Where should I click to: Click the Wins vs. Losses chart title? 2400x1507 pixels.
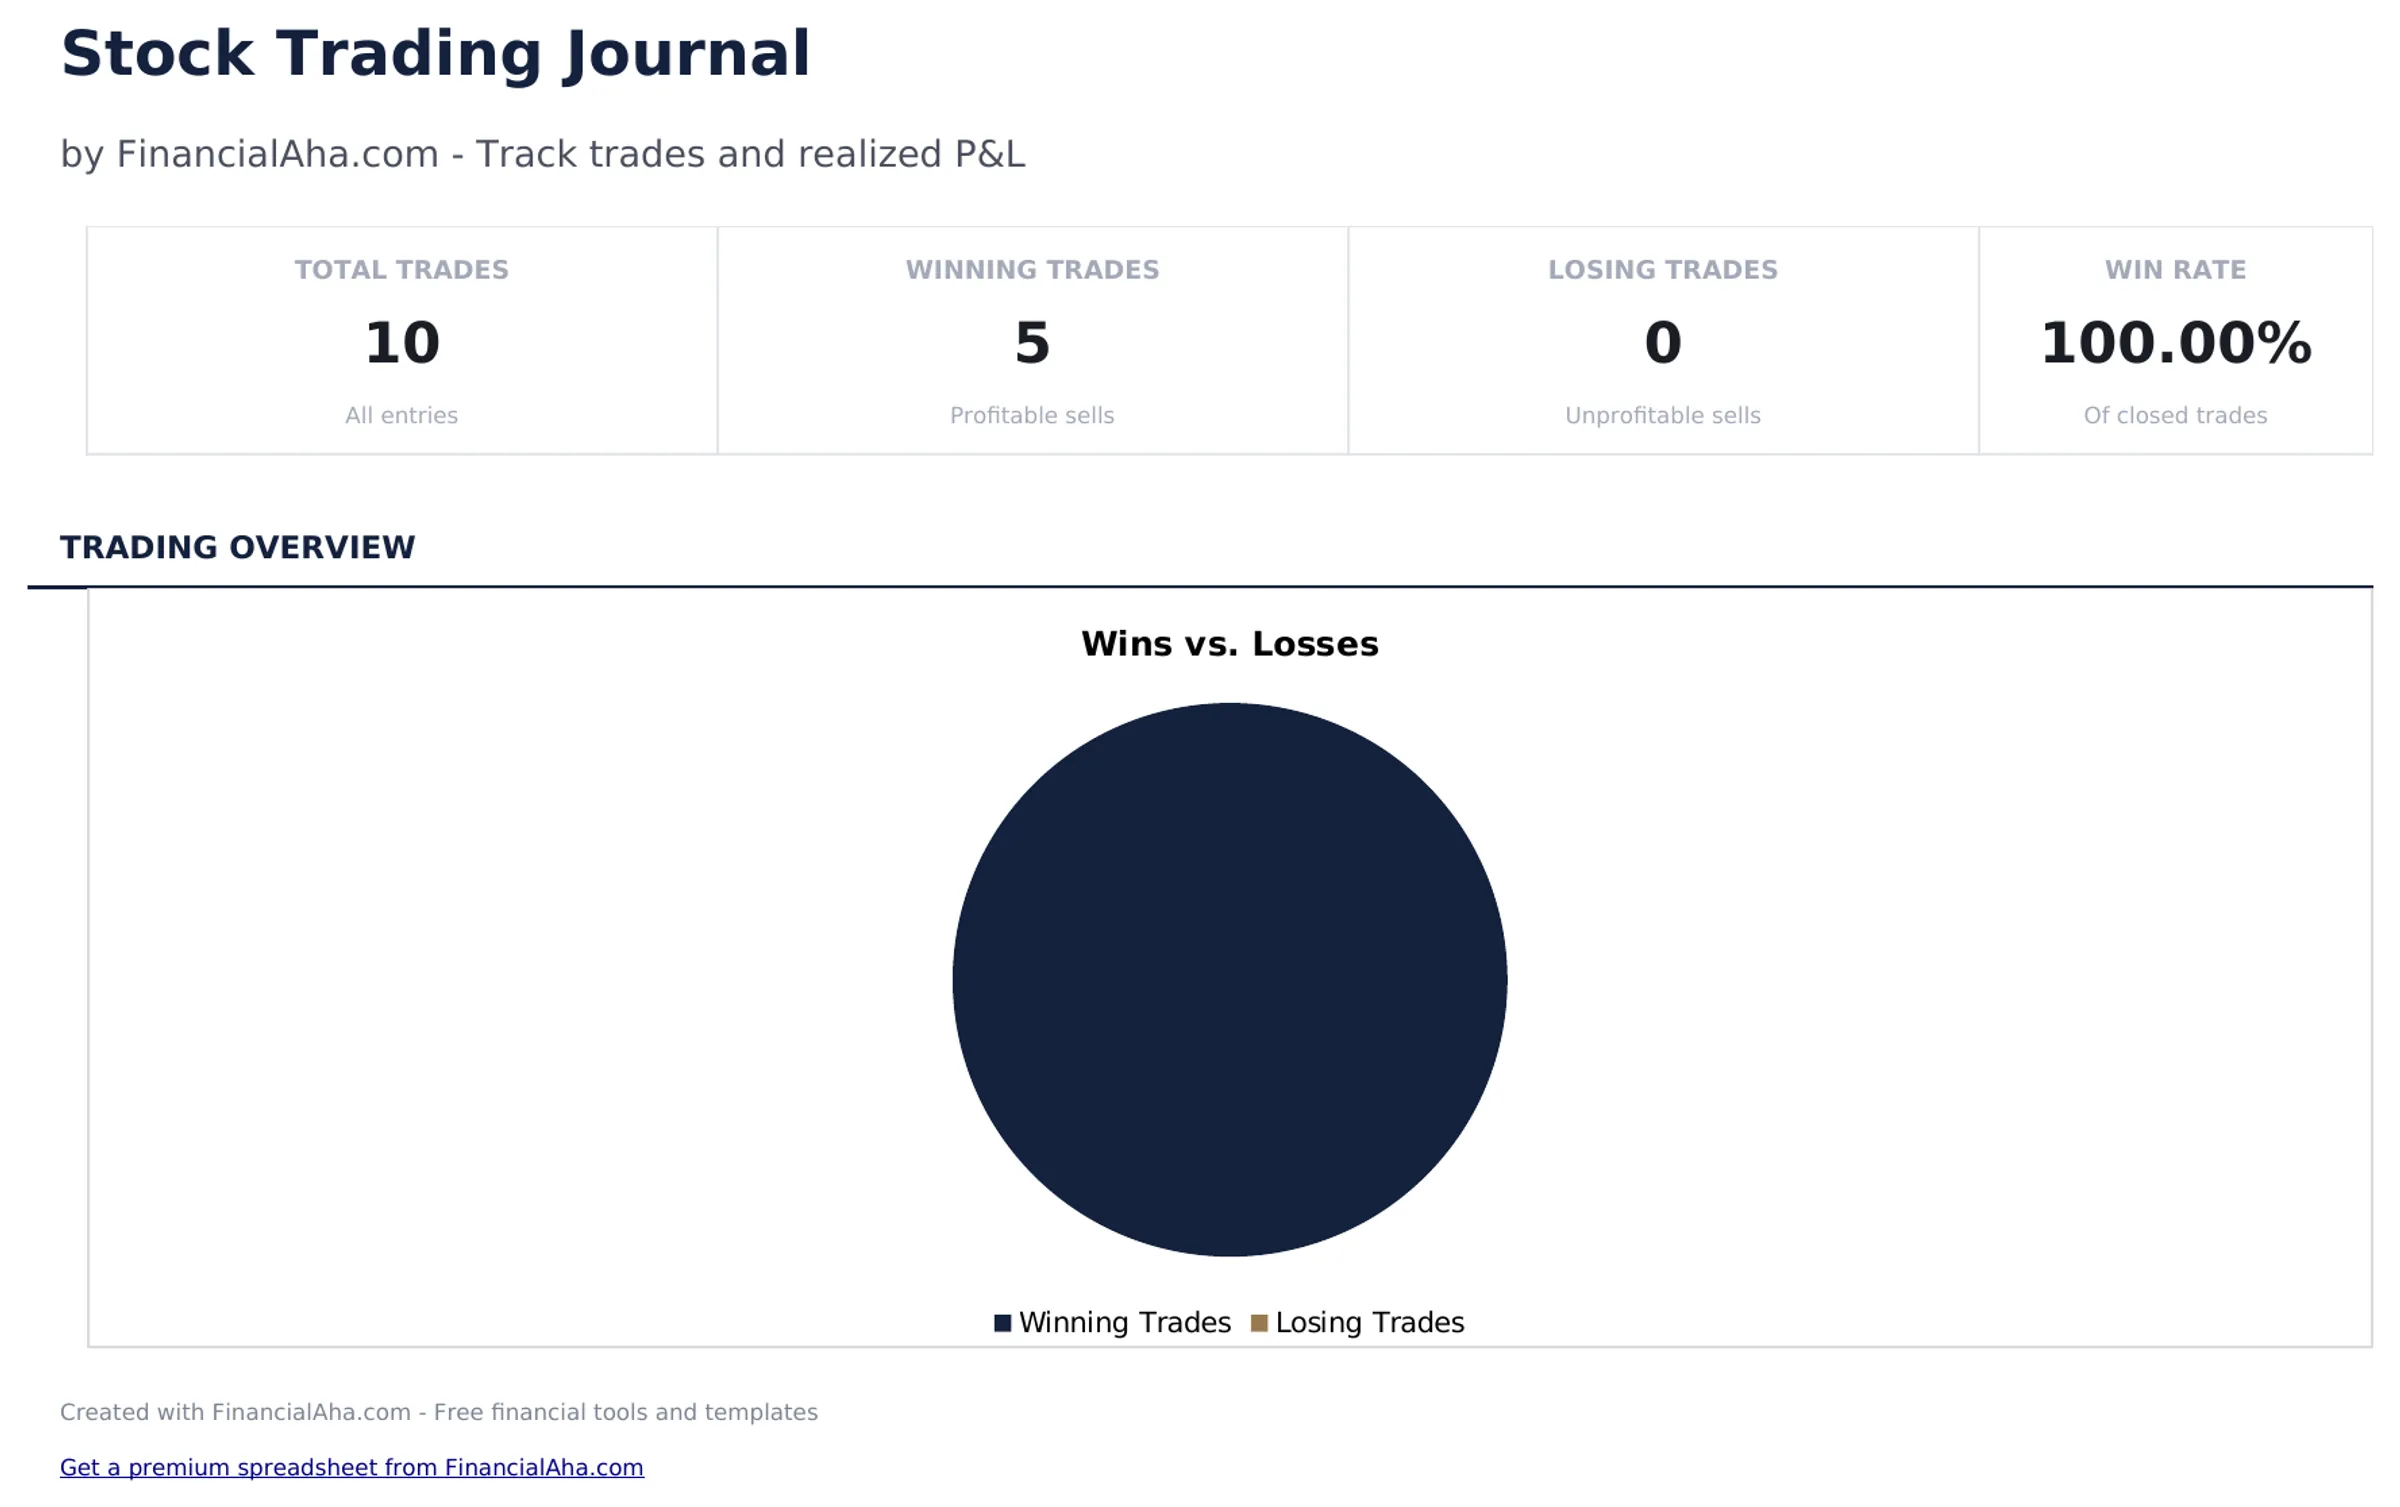(x=1229, y=645)
